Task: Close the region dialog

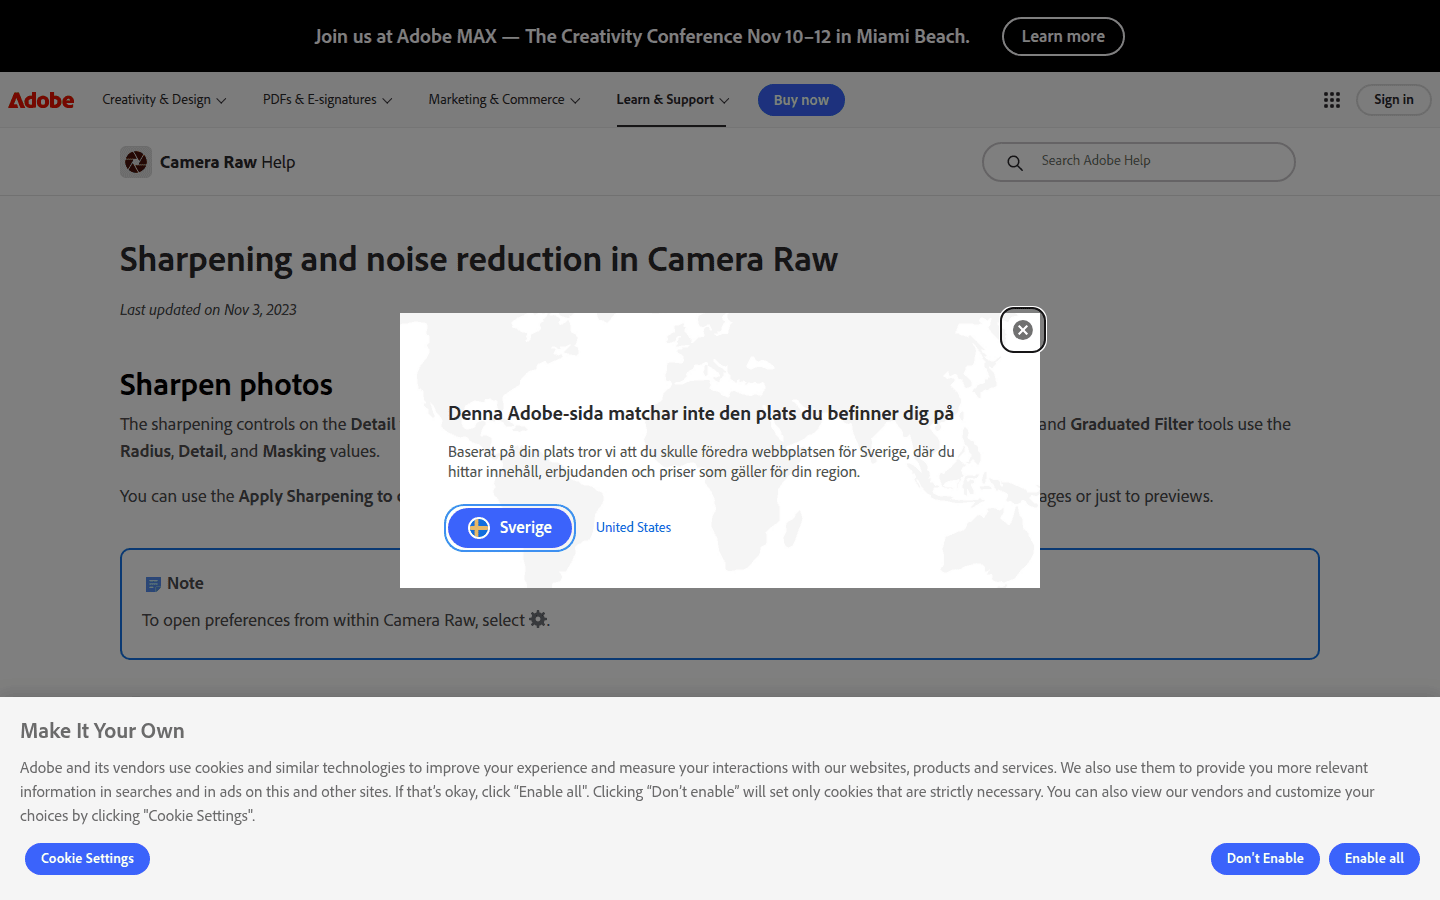Action: point(1023,330)
